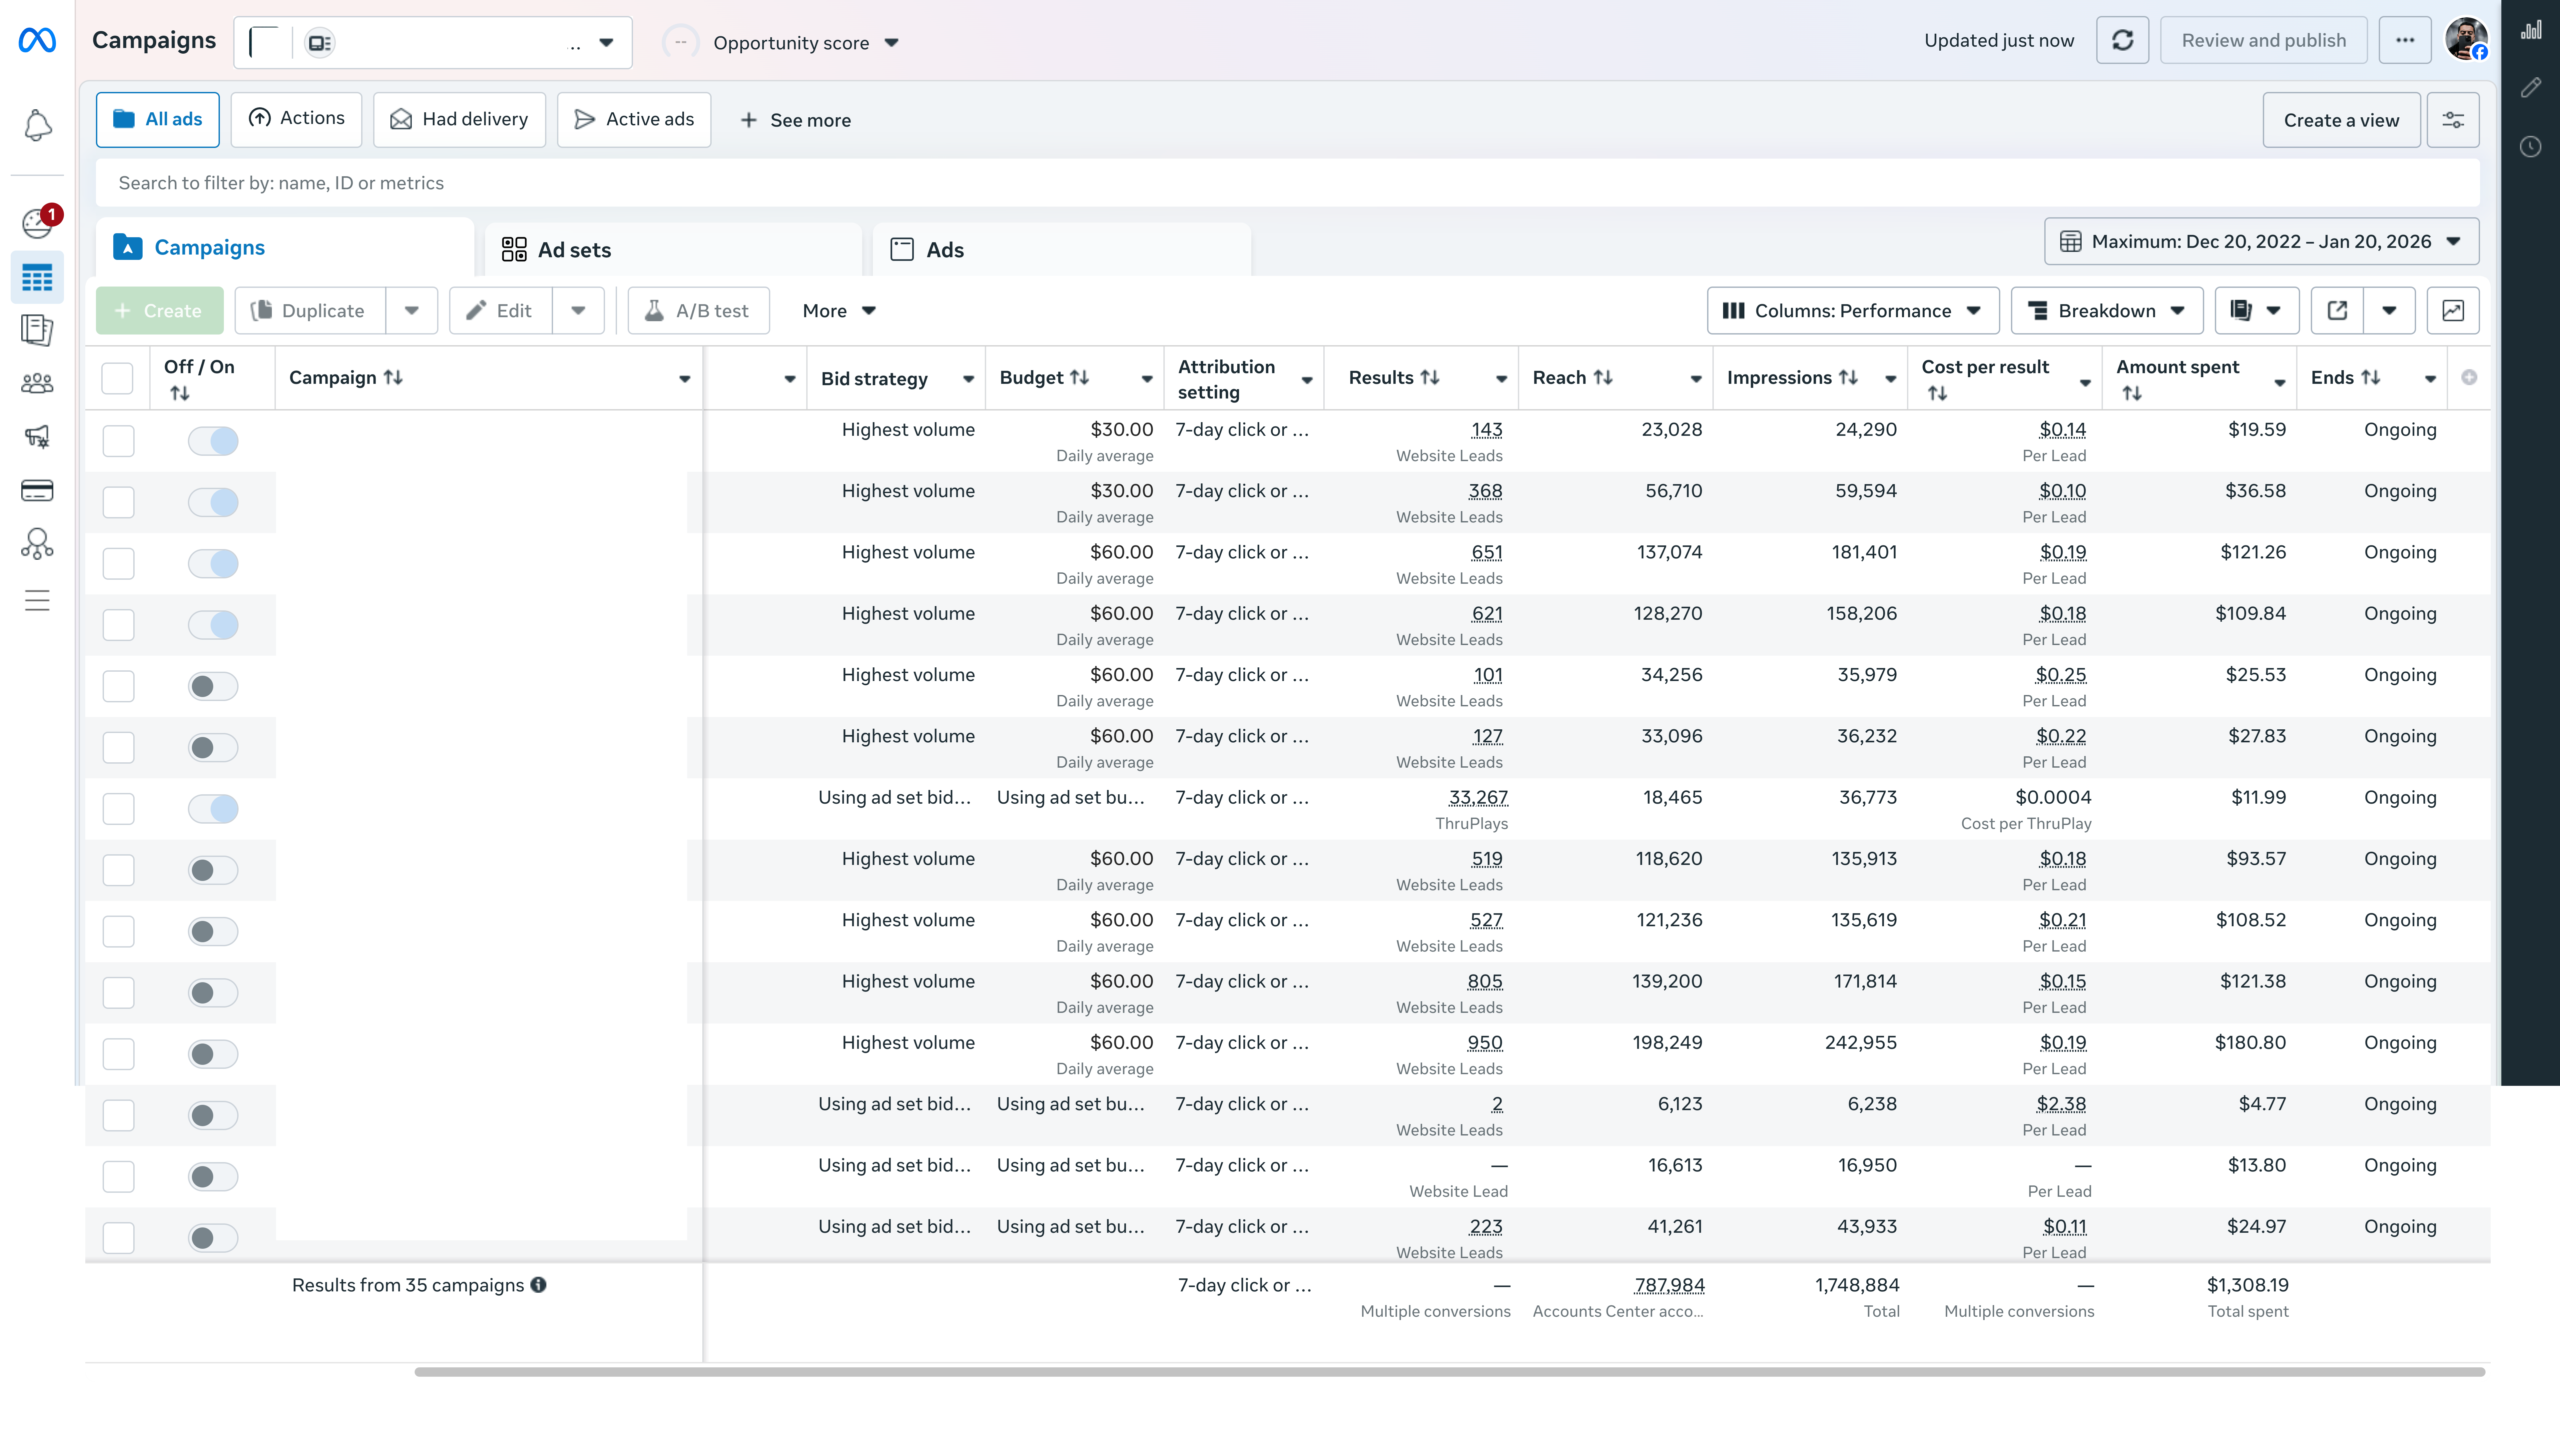Screen dimensions: 2560x1440
Task: Click the Meta logo icon
Action: [x=37, y=40]
